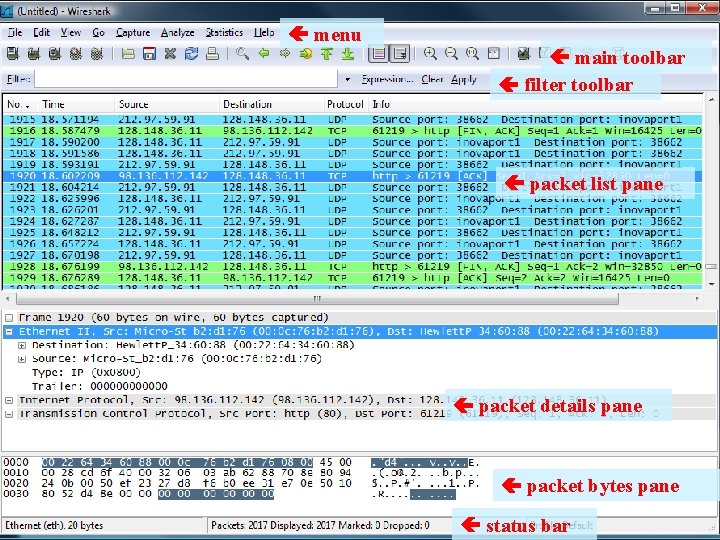Select packet 1928 from 98.136.112.142
This screenshot has height=540, width=720.
pos(353,266)
